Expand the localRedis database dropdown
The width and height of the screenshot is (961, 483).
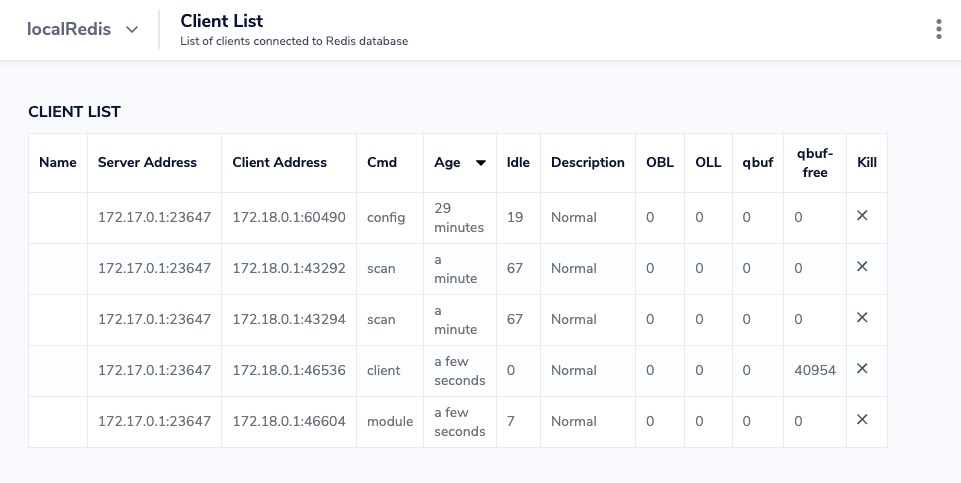pyautogui.click(x=83, y=29)
